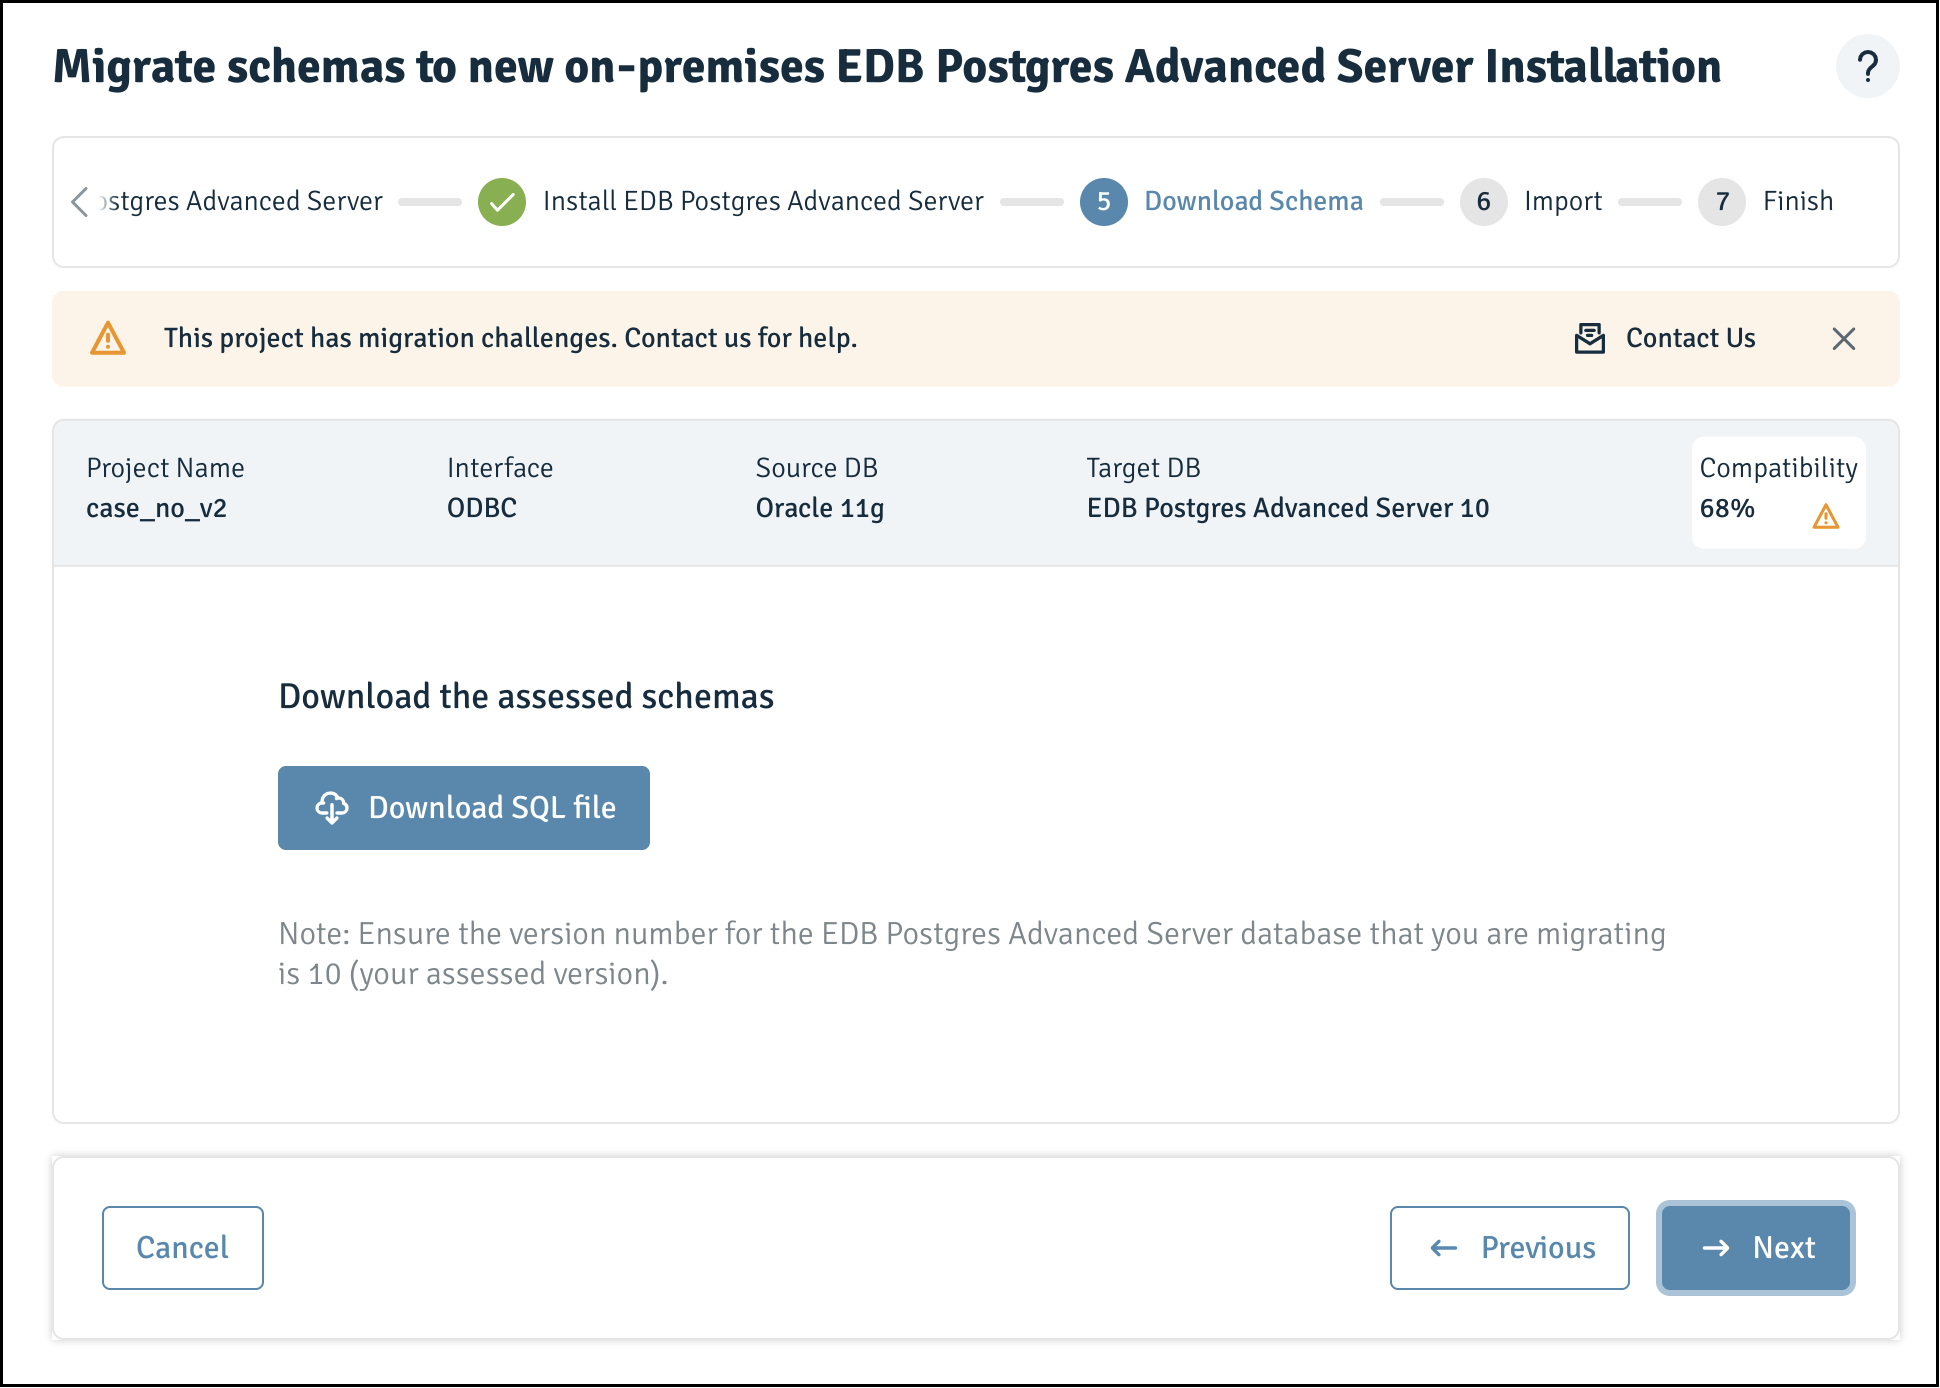Go to the Import step

tap(1563, 202)
